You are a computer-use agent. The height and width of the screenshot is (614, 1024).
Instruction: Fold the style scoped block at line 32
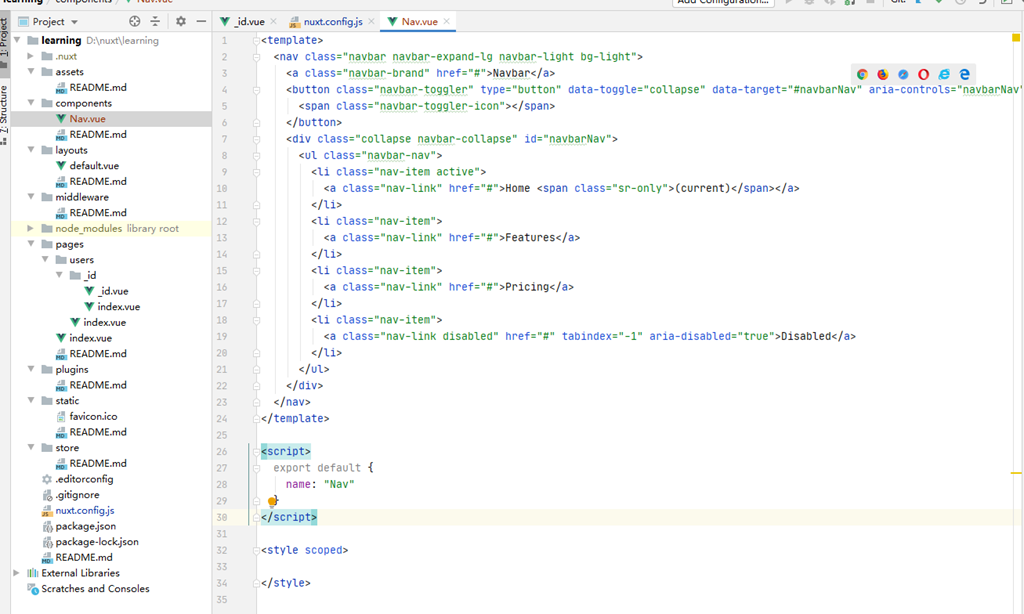(256, 550)
